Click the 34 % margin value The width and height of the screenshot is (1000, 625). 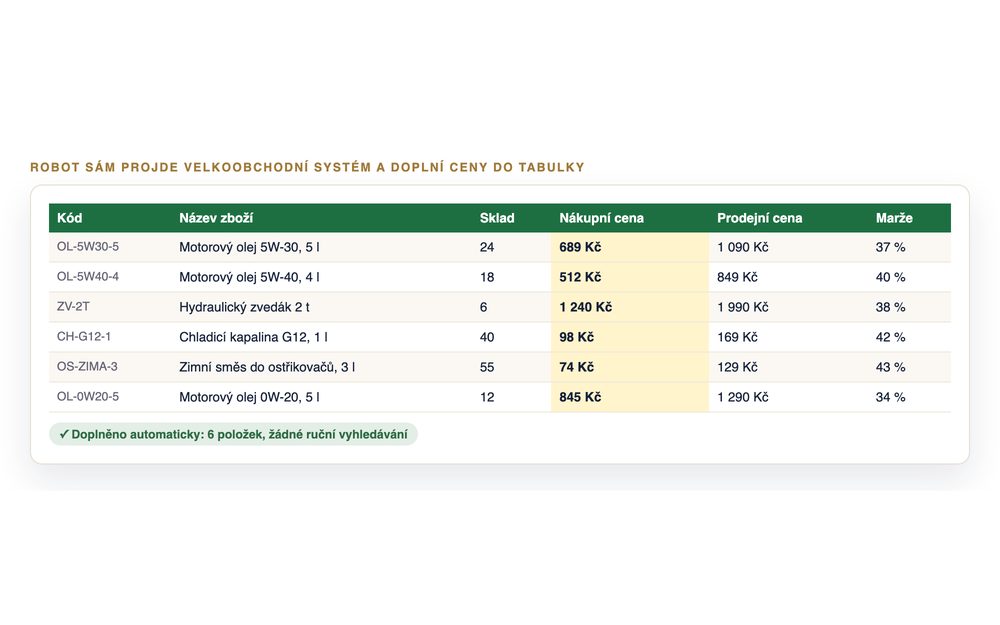pyautogui.click(x=890, y=397)
